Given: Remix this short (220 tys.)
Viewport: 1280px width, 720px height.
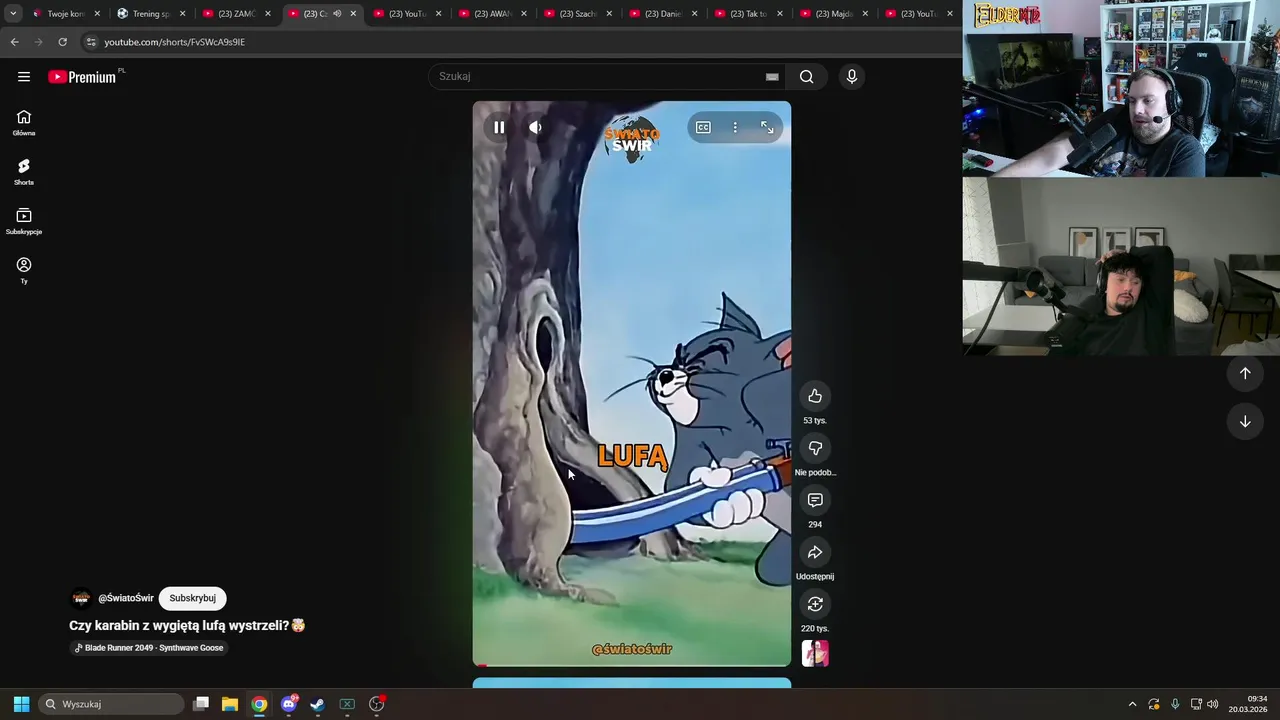Looking at the screenshot, I should 815,604.
